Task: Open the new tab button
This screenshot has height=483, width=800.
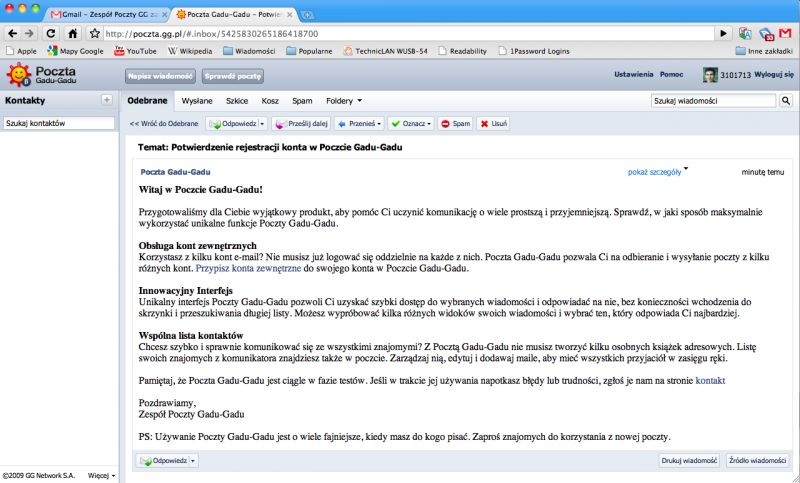Action: click(x=307, y=15)
